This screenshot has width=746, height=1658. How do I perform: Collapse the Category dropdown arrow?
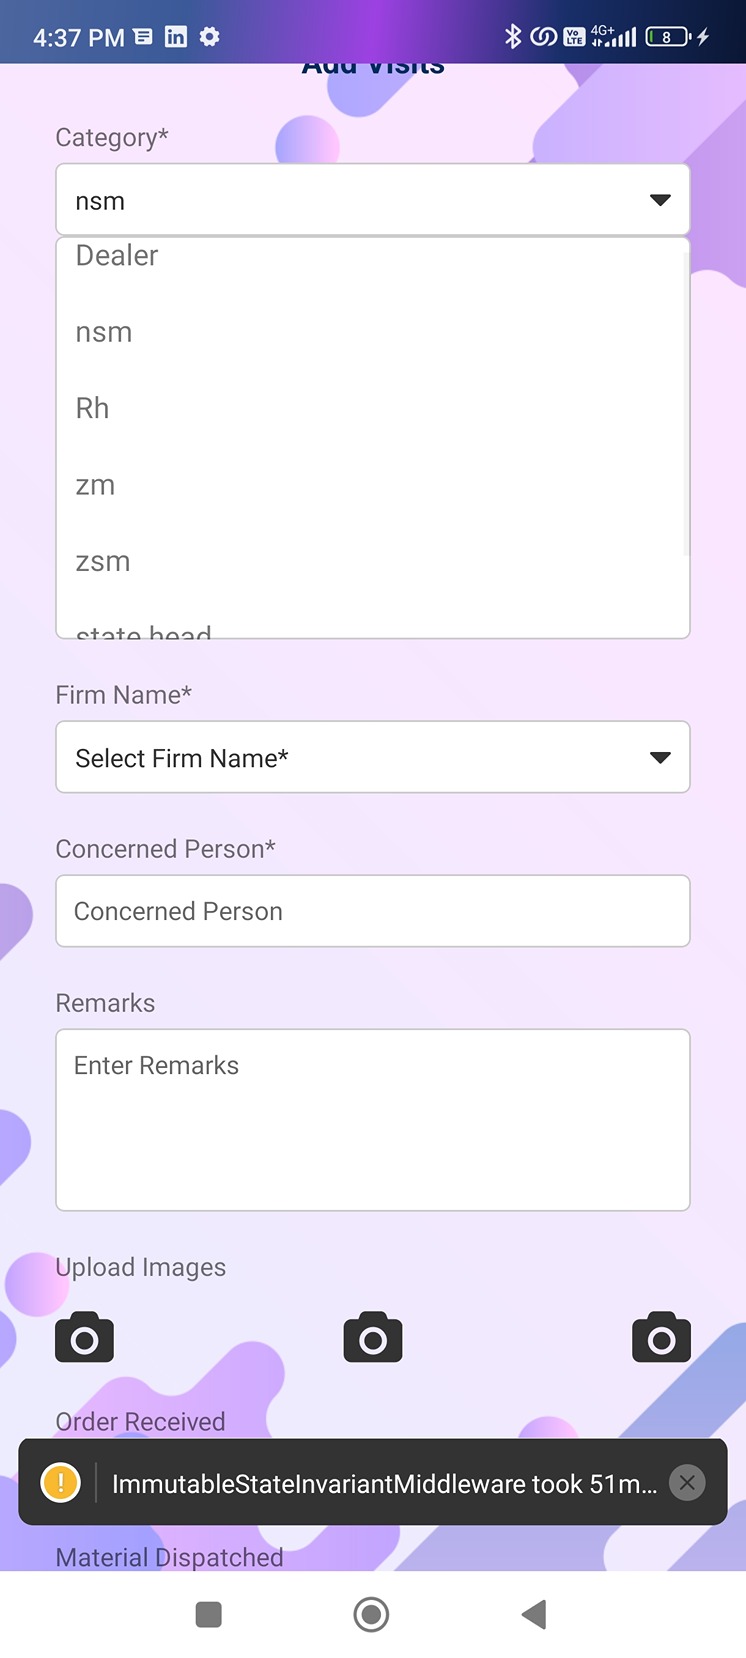(660, 200)
